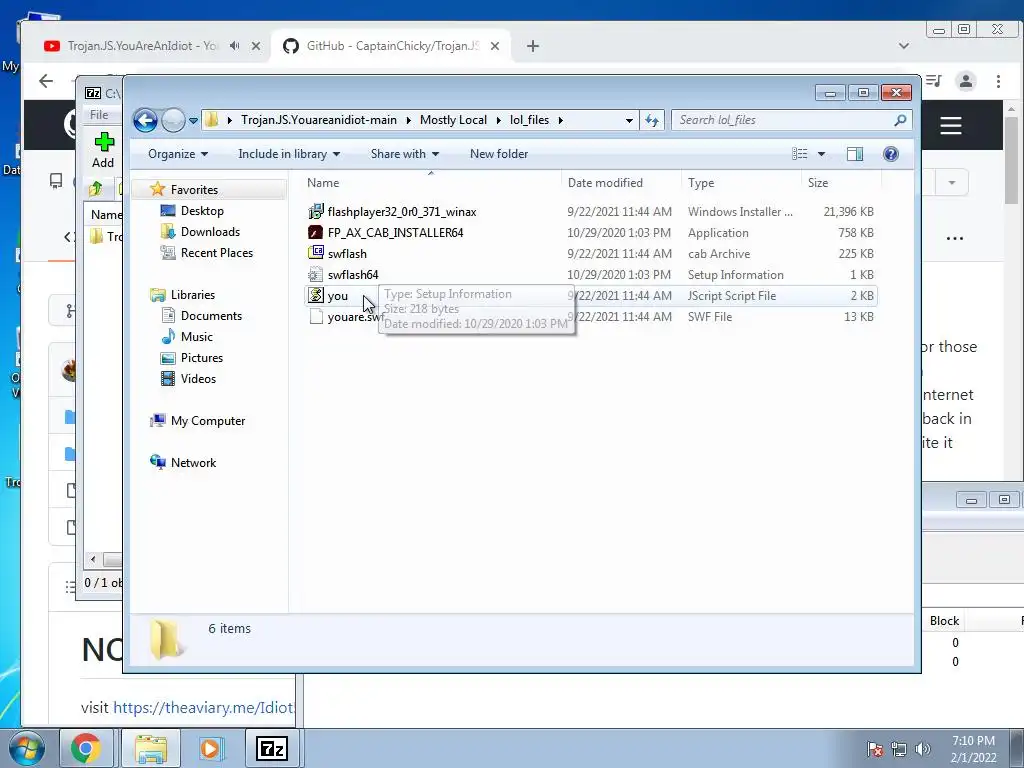Close the YouTube browser tab

pyautogui.click(x=256, y=46)
